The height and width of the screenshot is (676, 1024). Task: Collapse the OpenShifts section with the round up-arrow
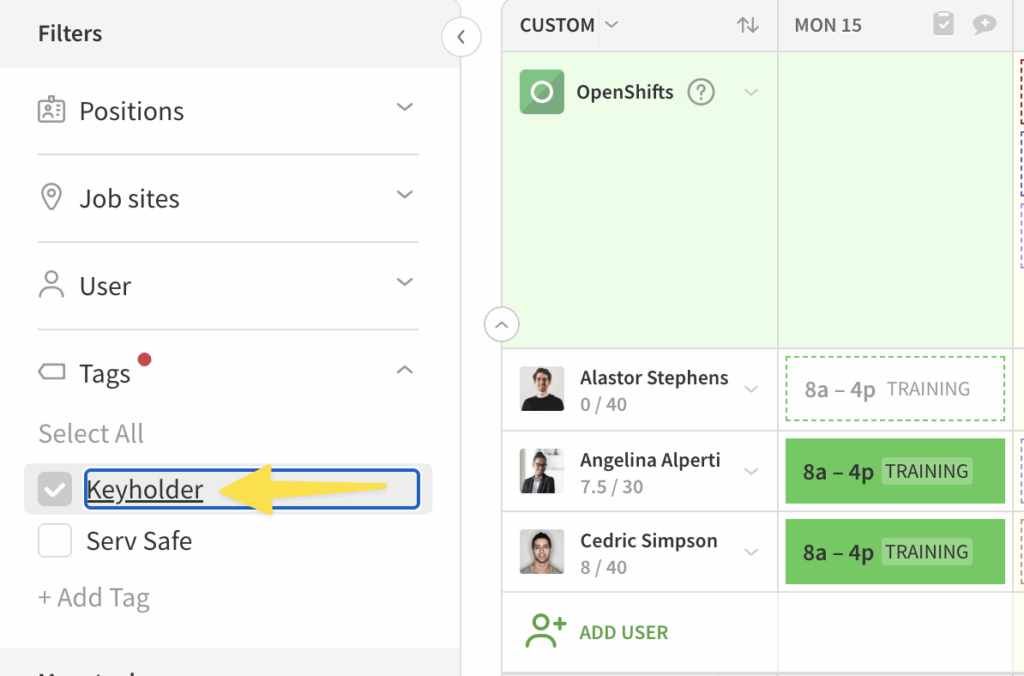[x=502, y=324]
